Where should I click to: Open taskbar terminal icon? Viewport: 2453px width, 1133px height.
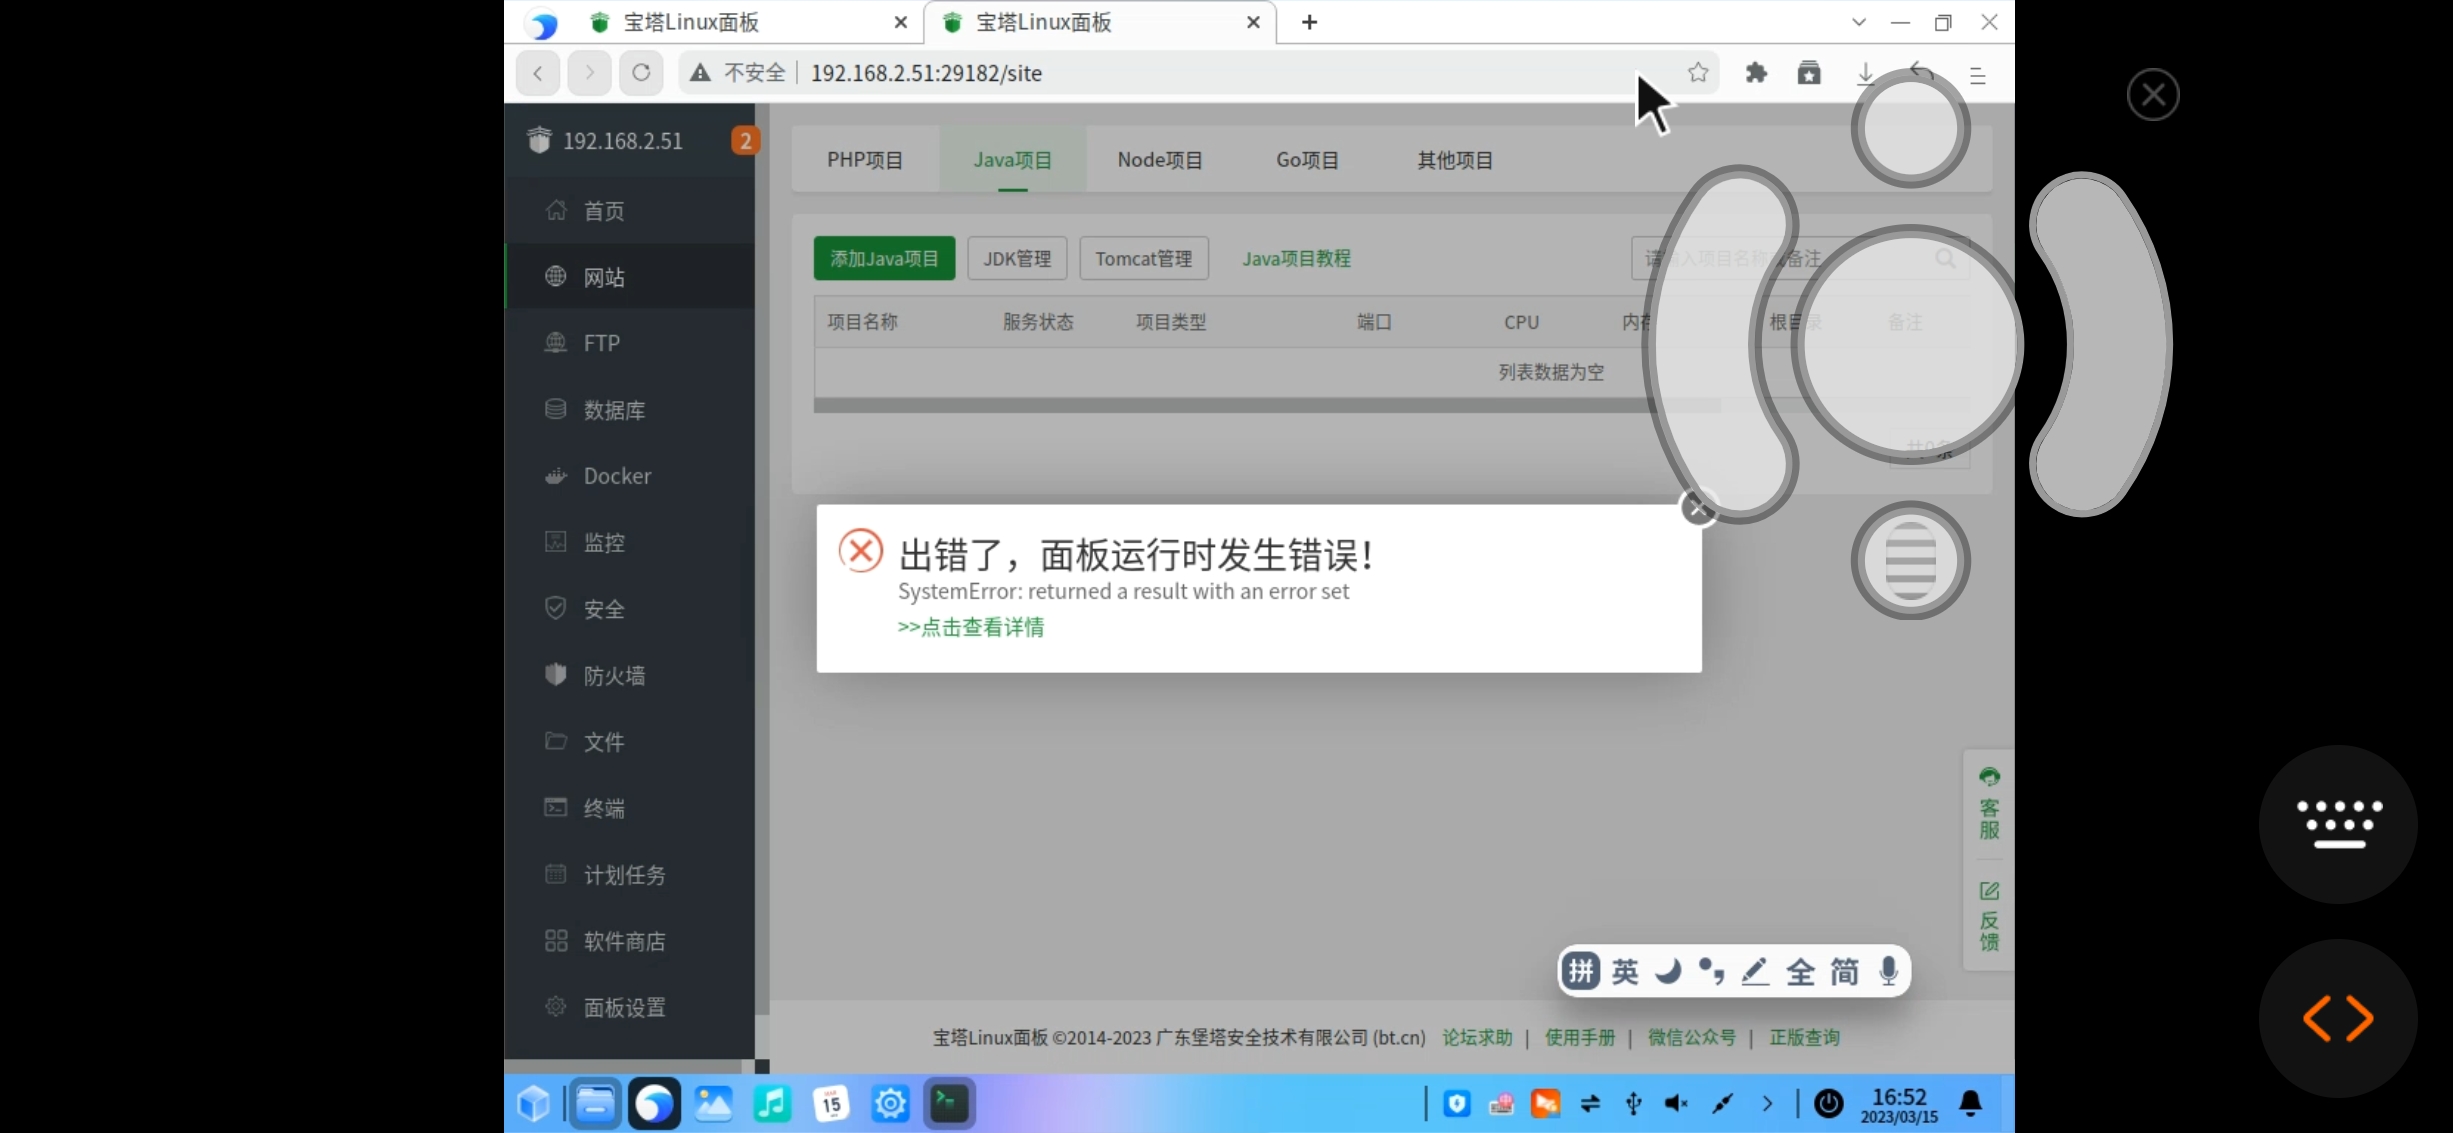click(949, 1103)
